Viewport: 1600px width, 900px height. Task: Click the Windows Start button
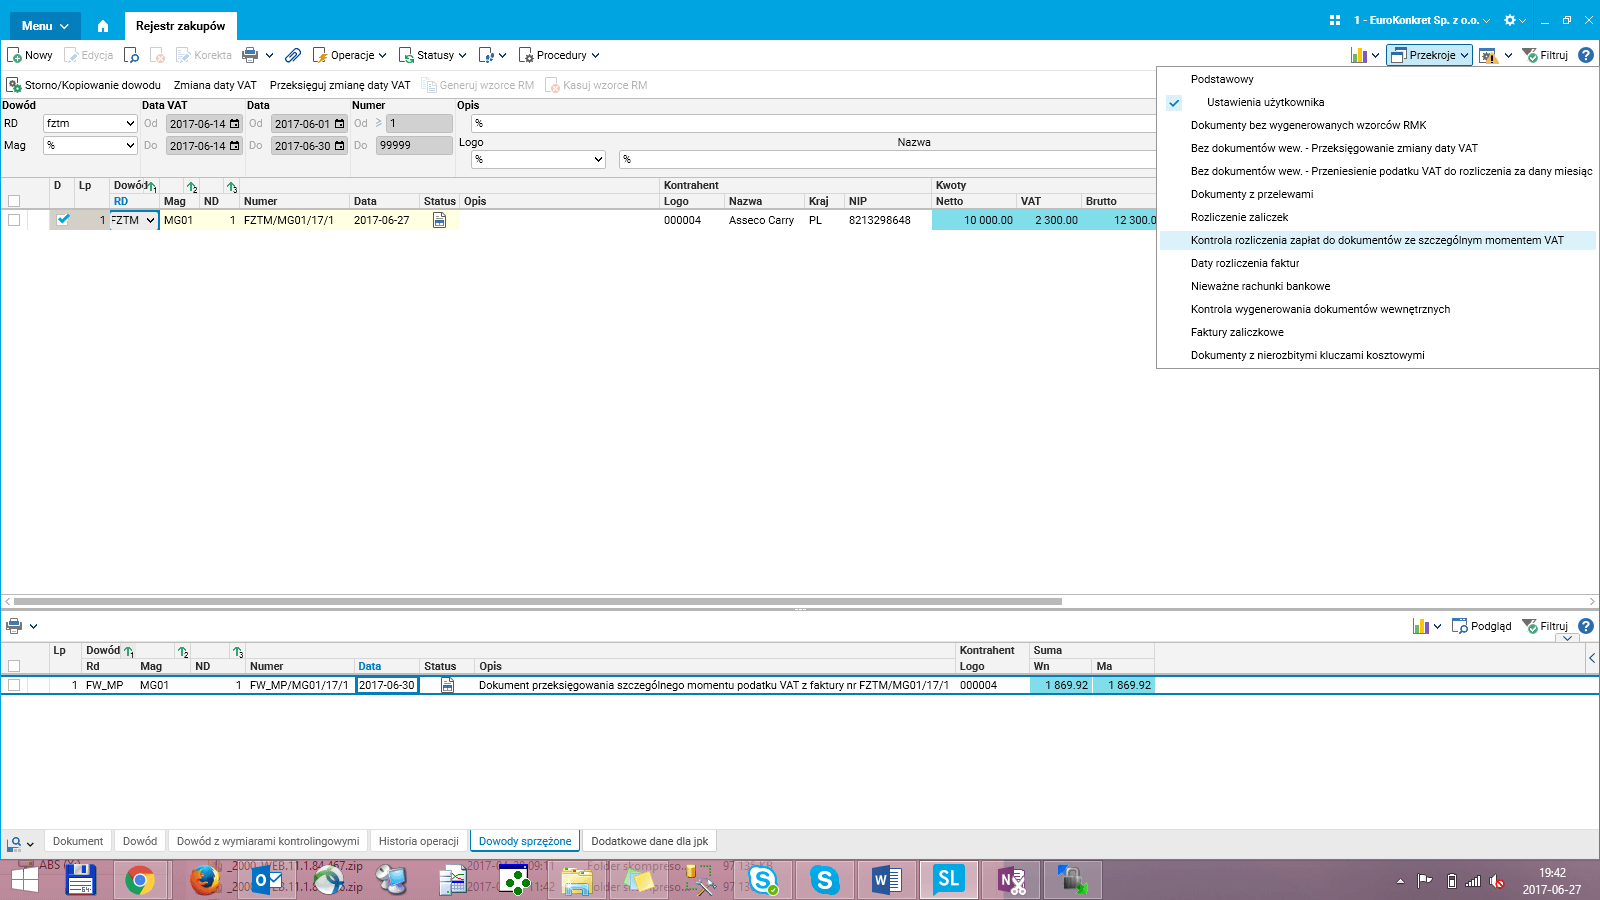[24, 880]
